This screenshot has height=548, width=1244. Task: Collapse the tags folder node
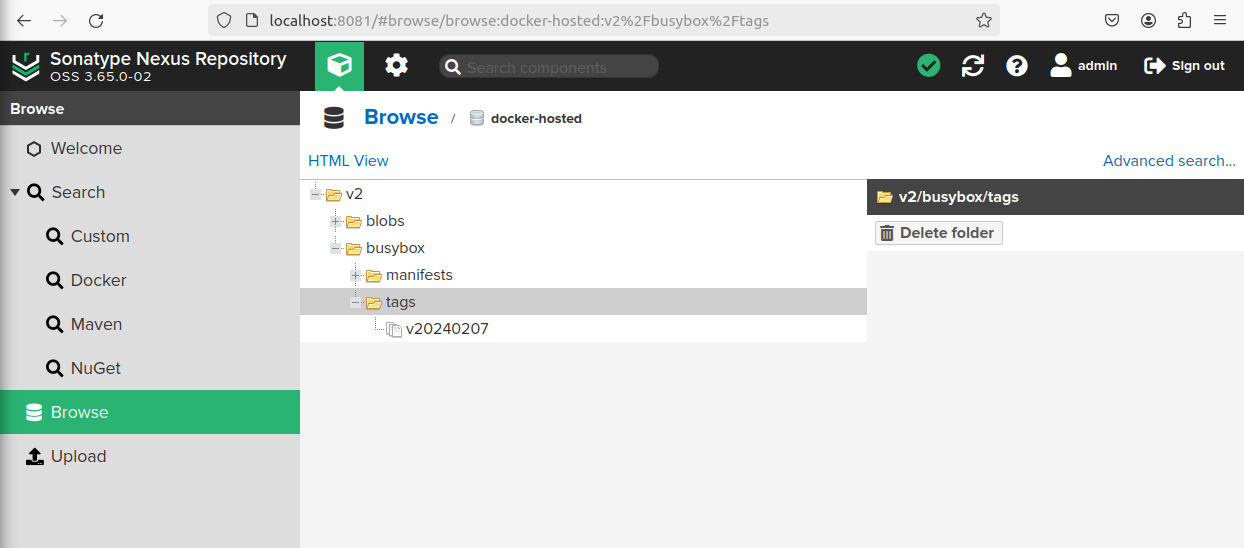[x=356, y=302]
